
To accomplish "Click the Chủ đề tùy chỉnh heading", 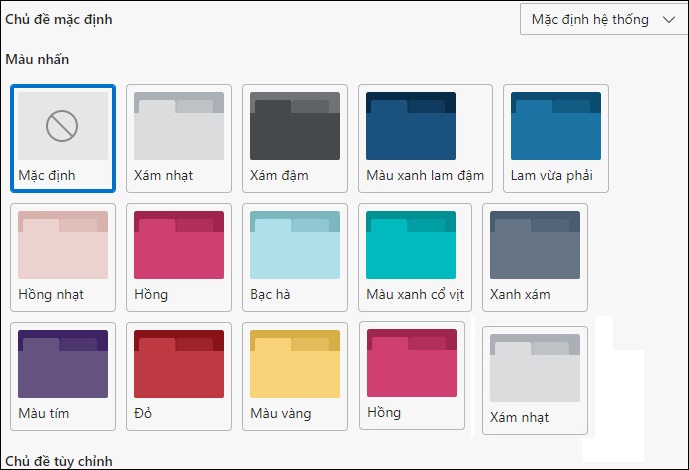I will [x=59, y=461].
